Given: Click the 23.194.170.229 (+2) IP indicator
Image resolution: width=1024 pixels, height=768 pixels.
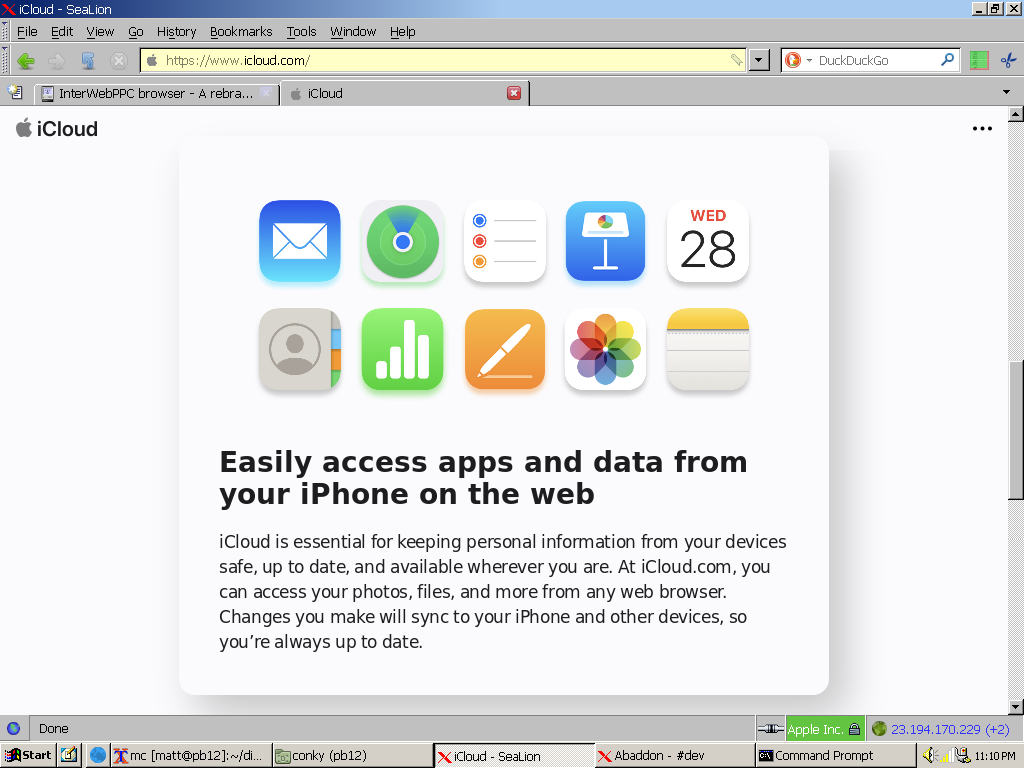Looking at the screenshot, I should click(950, 729).
